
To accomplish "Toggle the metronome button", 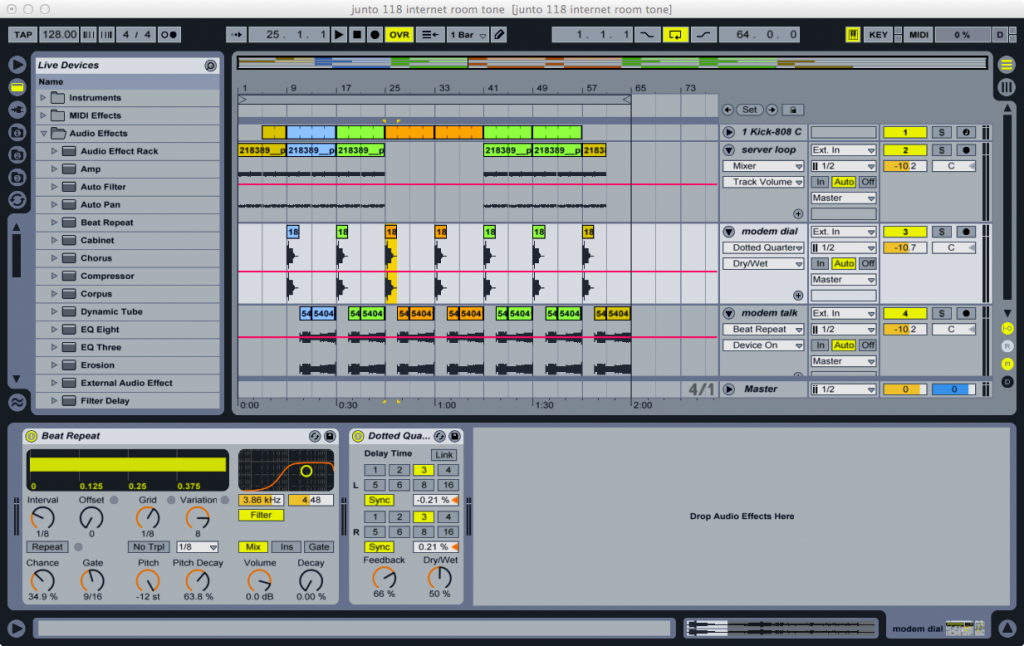I will click(x=168, y=35).
